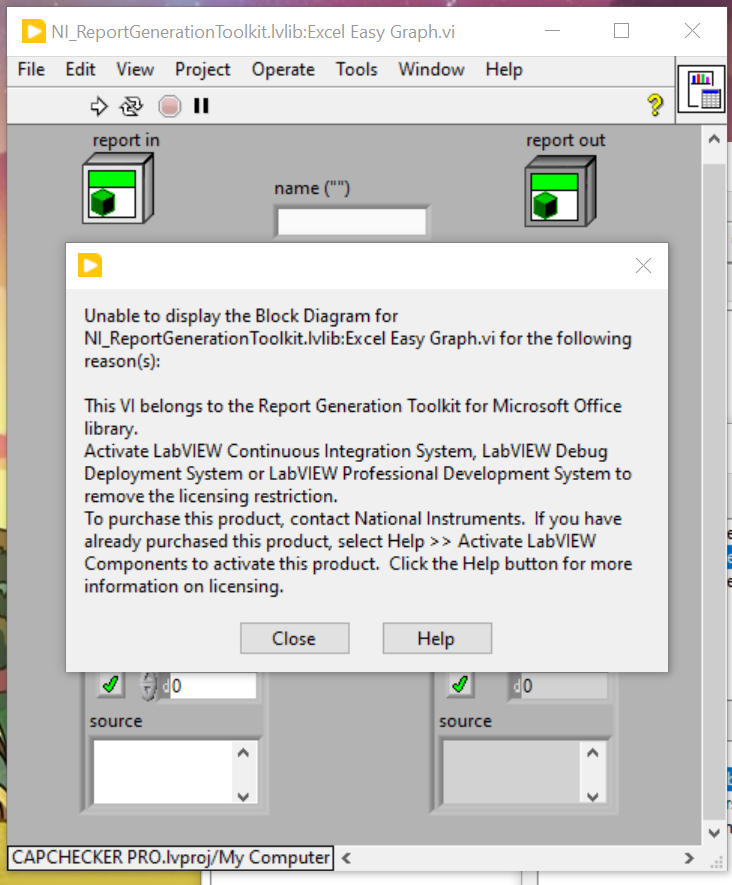
Task: Click the right error code numeric field
Action: (x=563, y=686)
